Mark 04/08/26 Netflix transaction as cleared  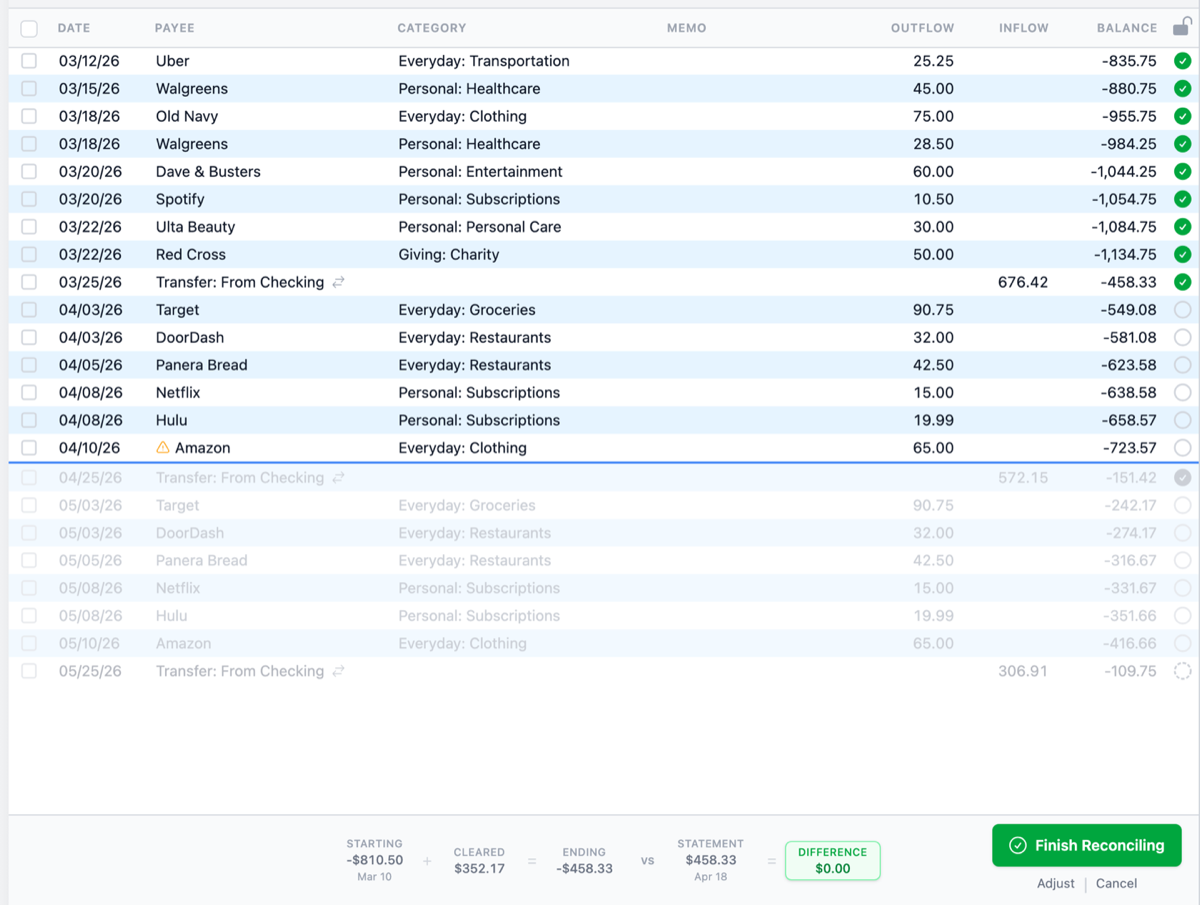[x=1182, y=392]
